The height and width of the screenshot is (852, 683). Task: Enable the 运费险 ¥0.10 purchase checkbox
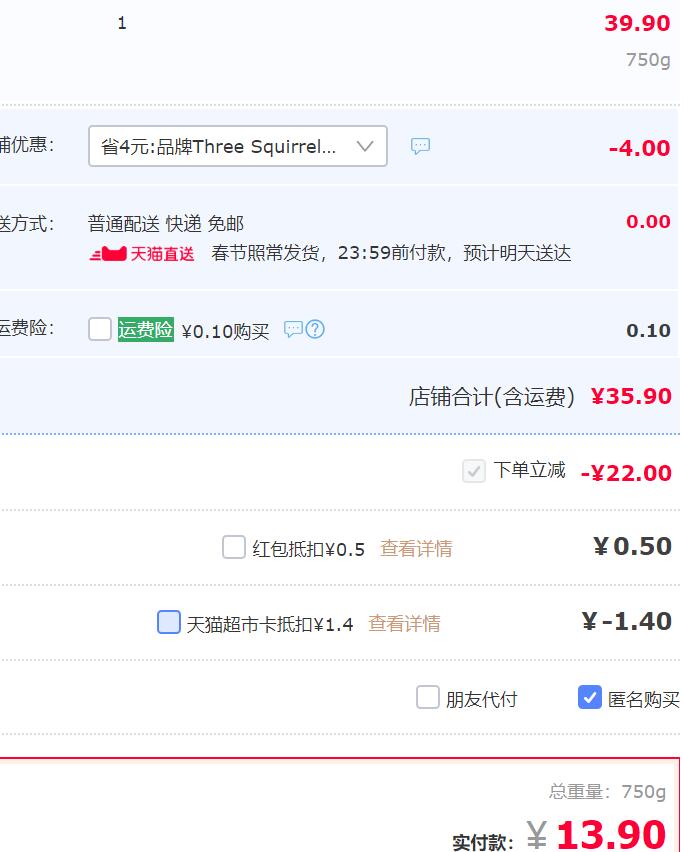point(100,329)
